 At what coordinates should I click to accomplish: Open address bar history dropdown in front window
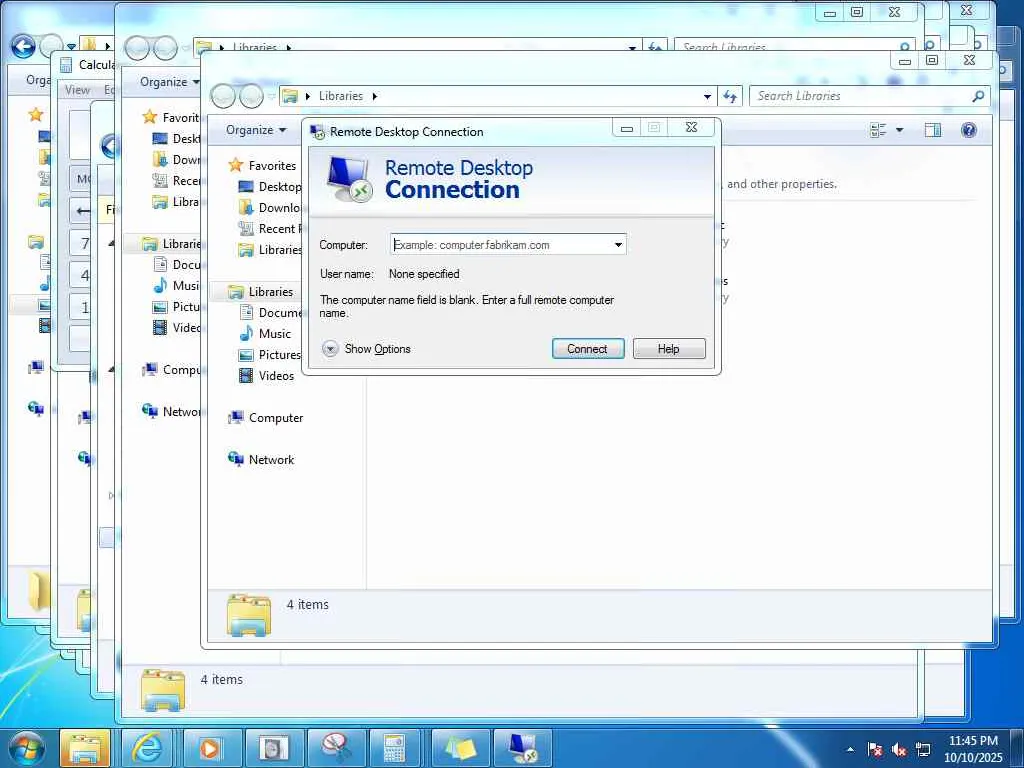click(x=707, y=97)
